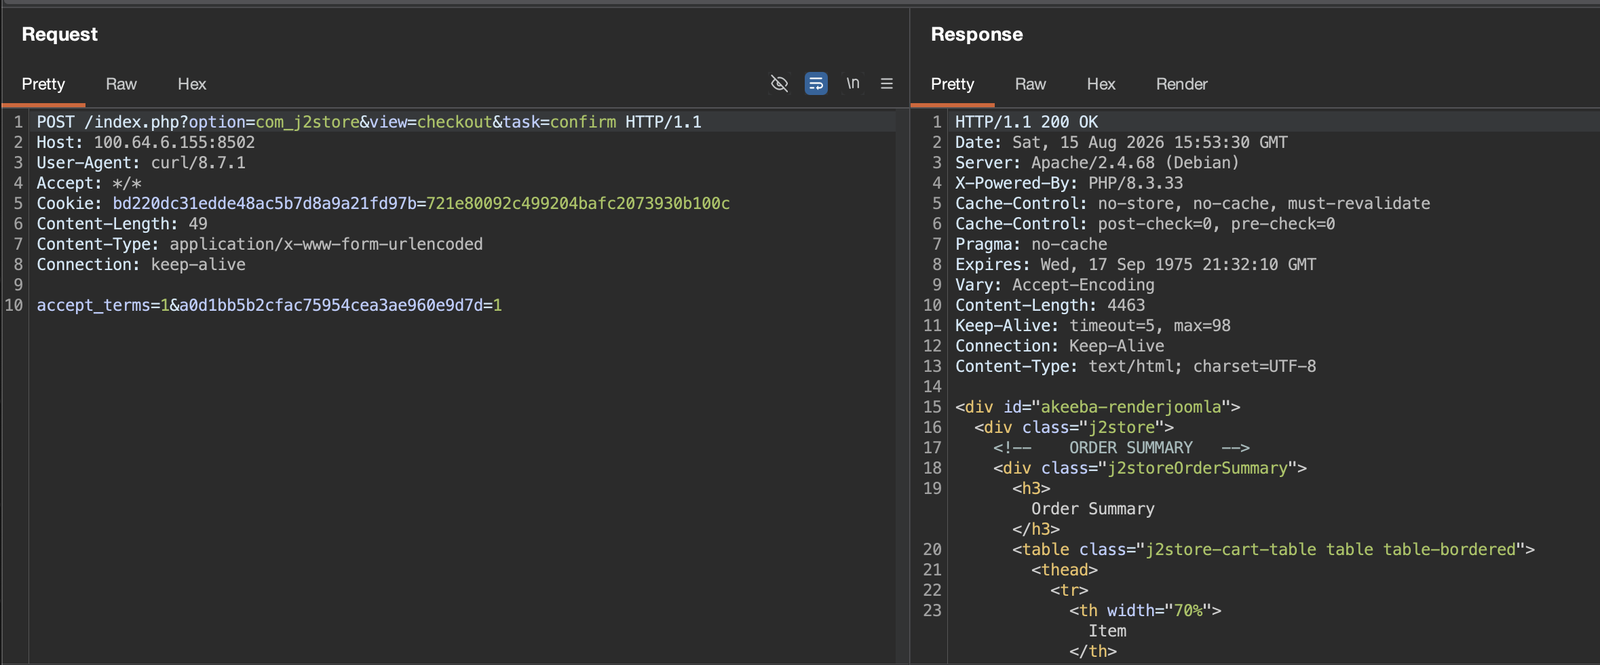
Task: Click the Cache-Control post-check=0 line
Action: [1145, 224]
